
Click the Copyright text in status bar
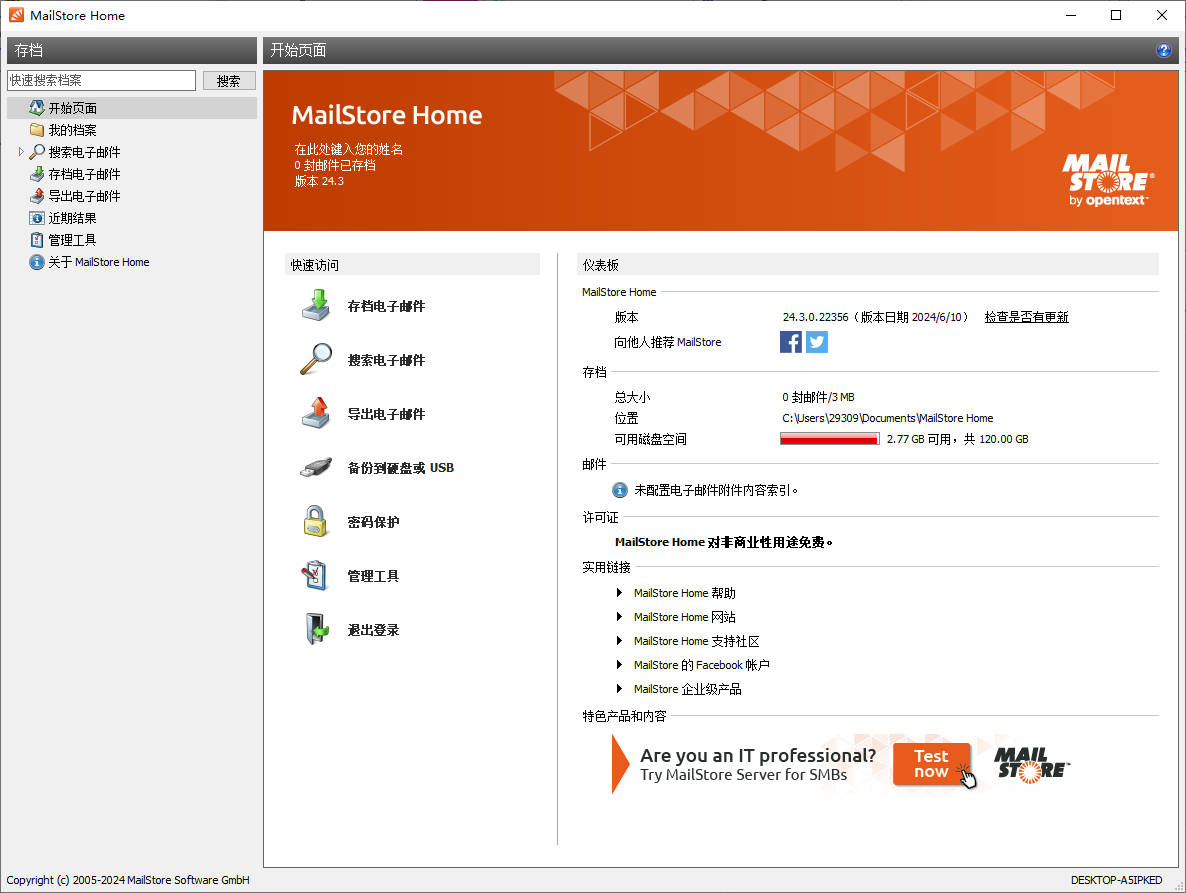click(128, 879)
